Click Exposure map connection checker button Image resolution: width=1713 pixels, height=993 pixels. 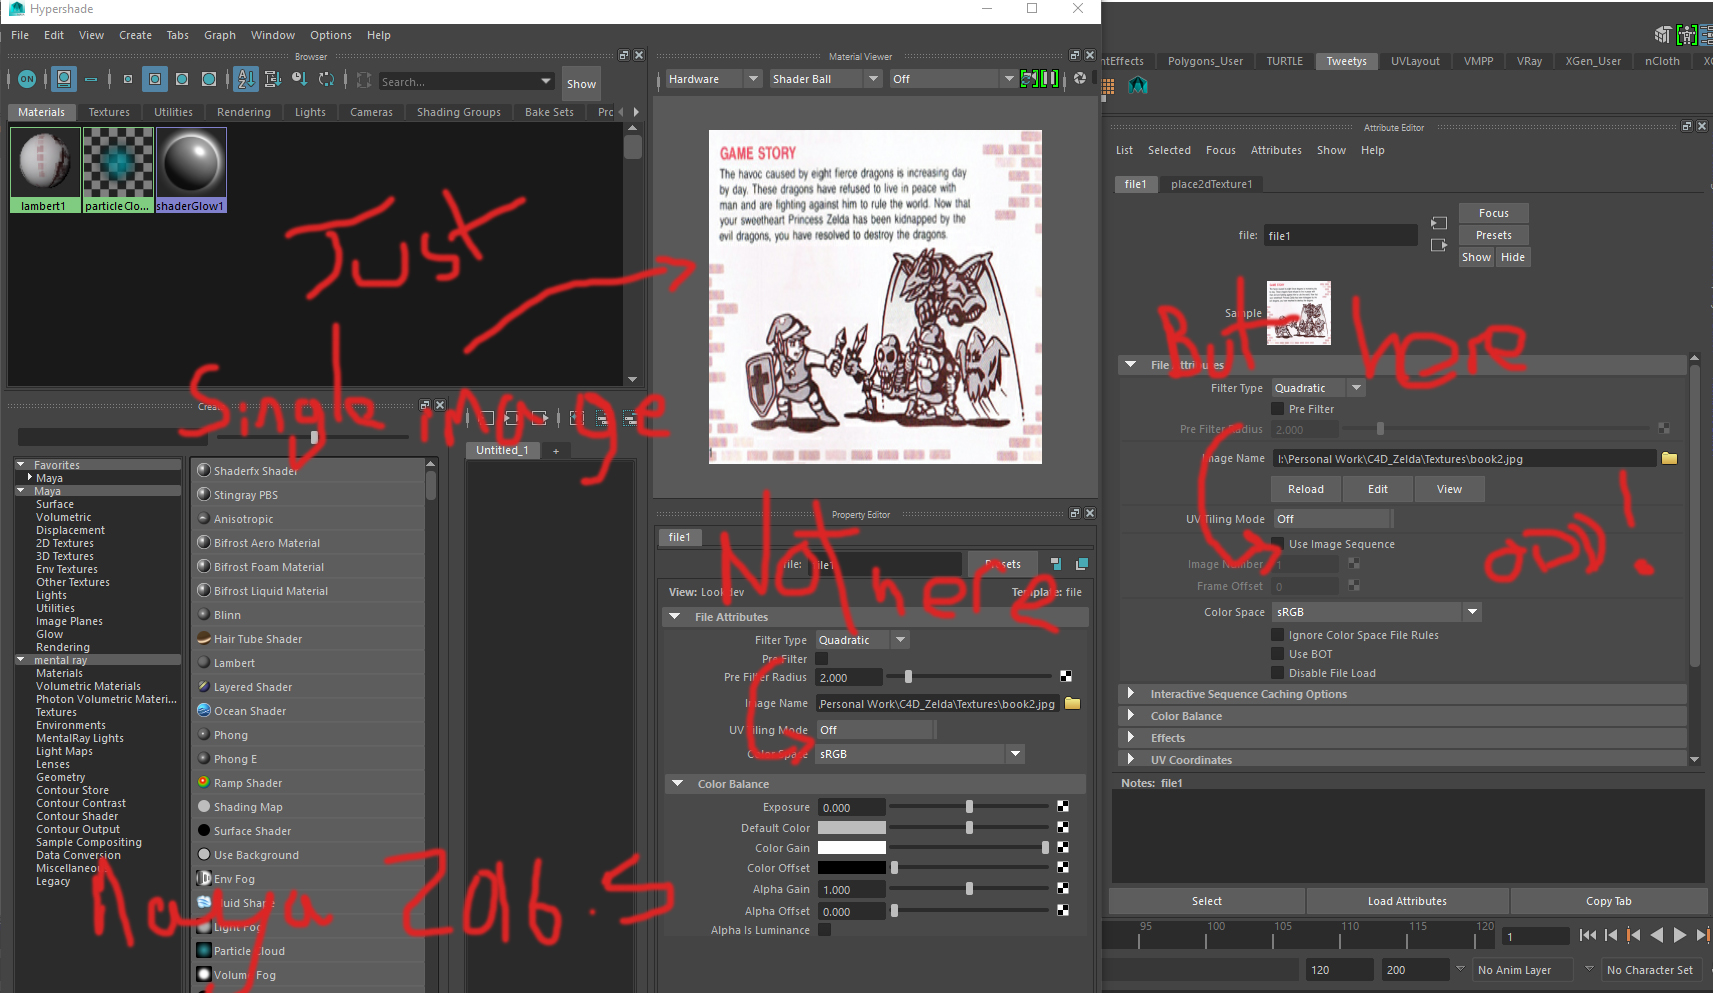click(x=1063, y=807)
